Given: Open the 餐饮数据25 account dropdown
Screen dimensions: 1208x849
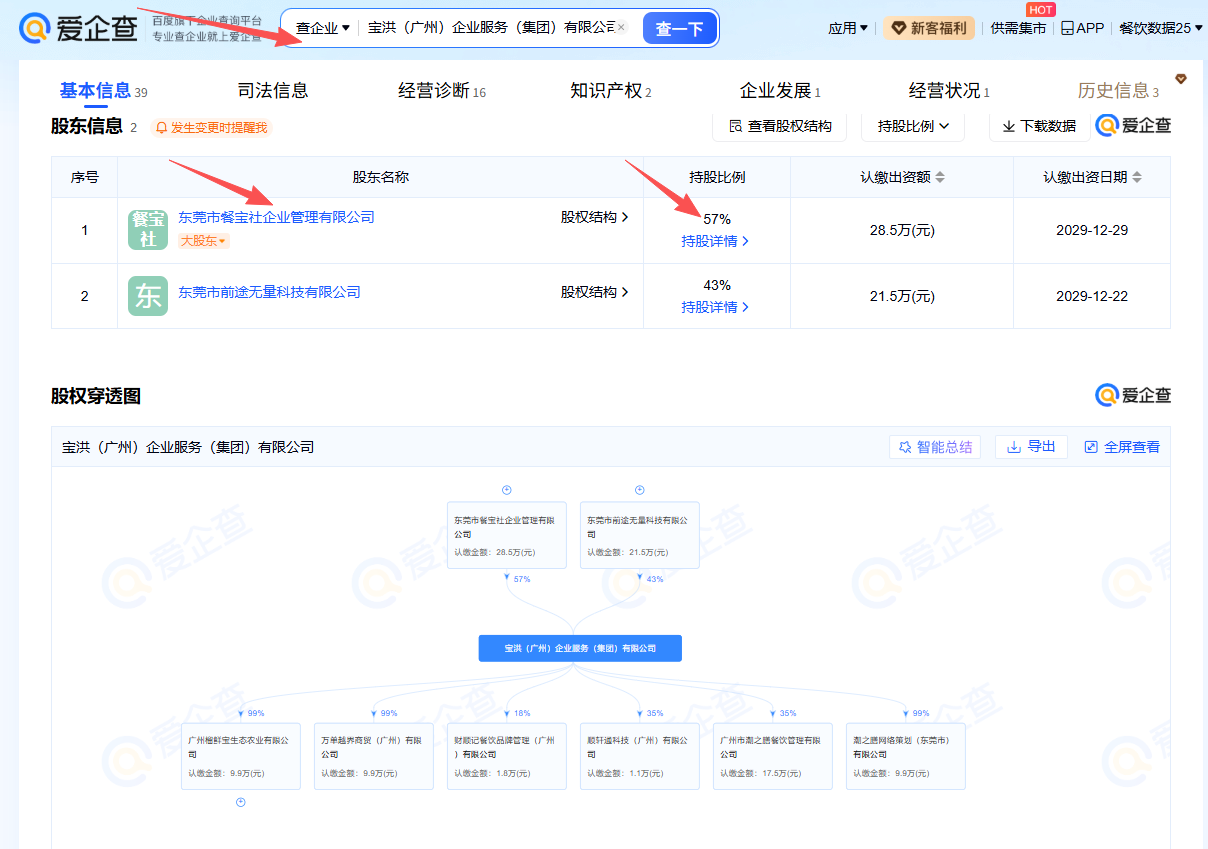Looking at the screenshot, I should 1161,28.
